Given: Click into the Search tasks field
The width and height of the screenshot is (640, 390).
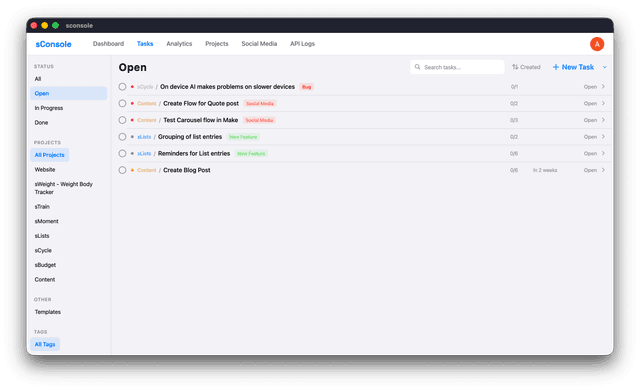Looking at the screenshot, I should click(457, 67).
